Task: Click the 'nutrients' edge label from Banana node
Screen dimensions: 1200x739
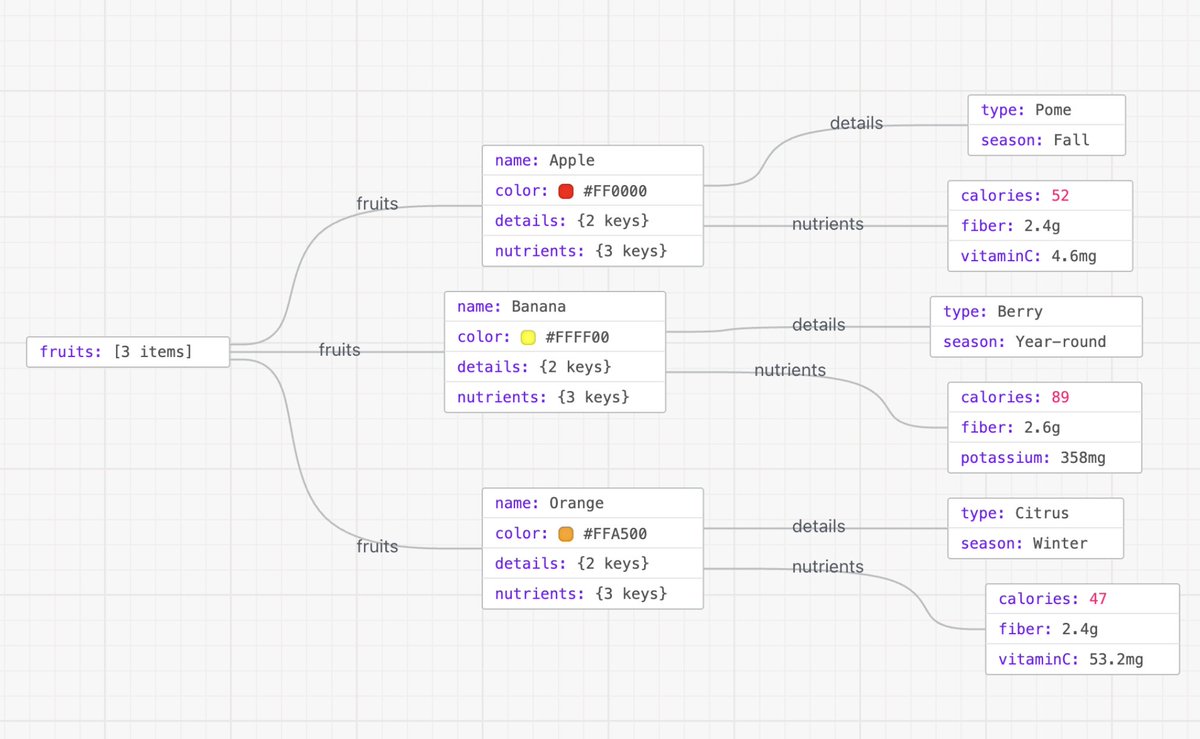Action: pos(790,370)
